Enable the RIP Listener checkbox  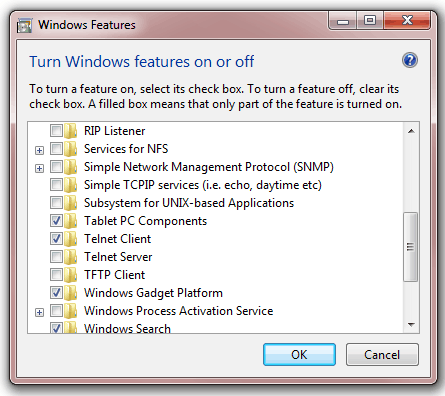click(x=56, y=130)
